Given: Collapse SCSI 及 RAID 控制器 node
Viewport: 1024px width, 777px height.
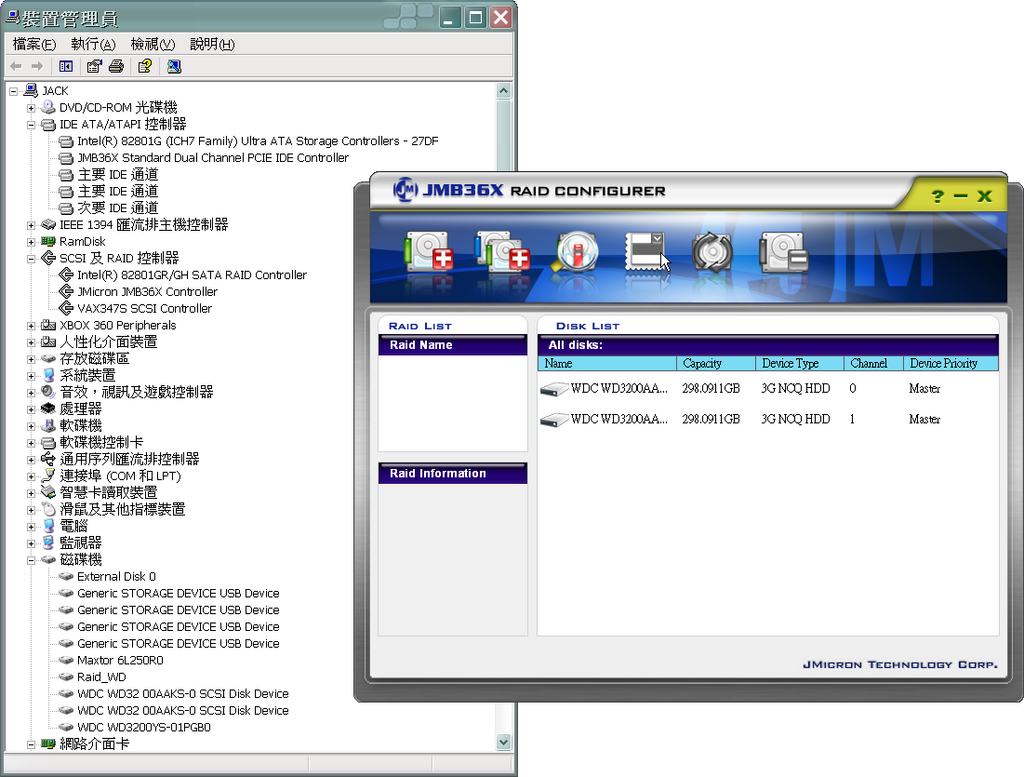Looking at the screenshot, I should [31, 259].
